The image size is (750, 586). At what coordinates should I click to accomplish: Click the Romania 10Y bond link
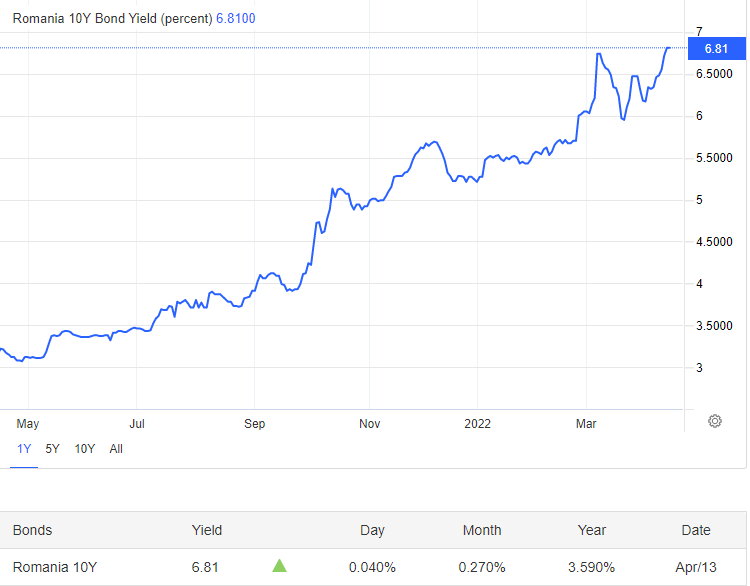pos(55,567)
